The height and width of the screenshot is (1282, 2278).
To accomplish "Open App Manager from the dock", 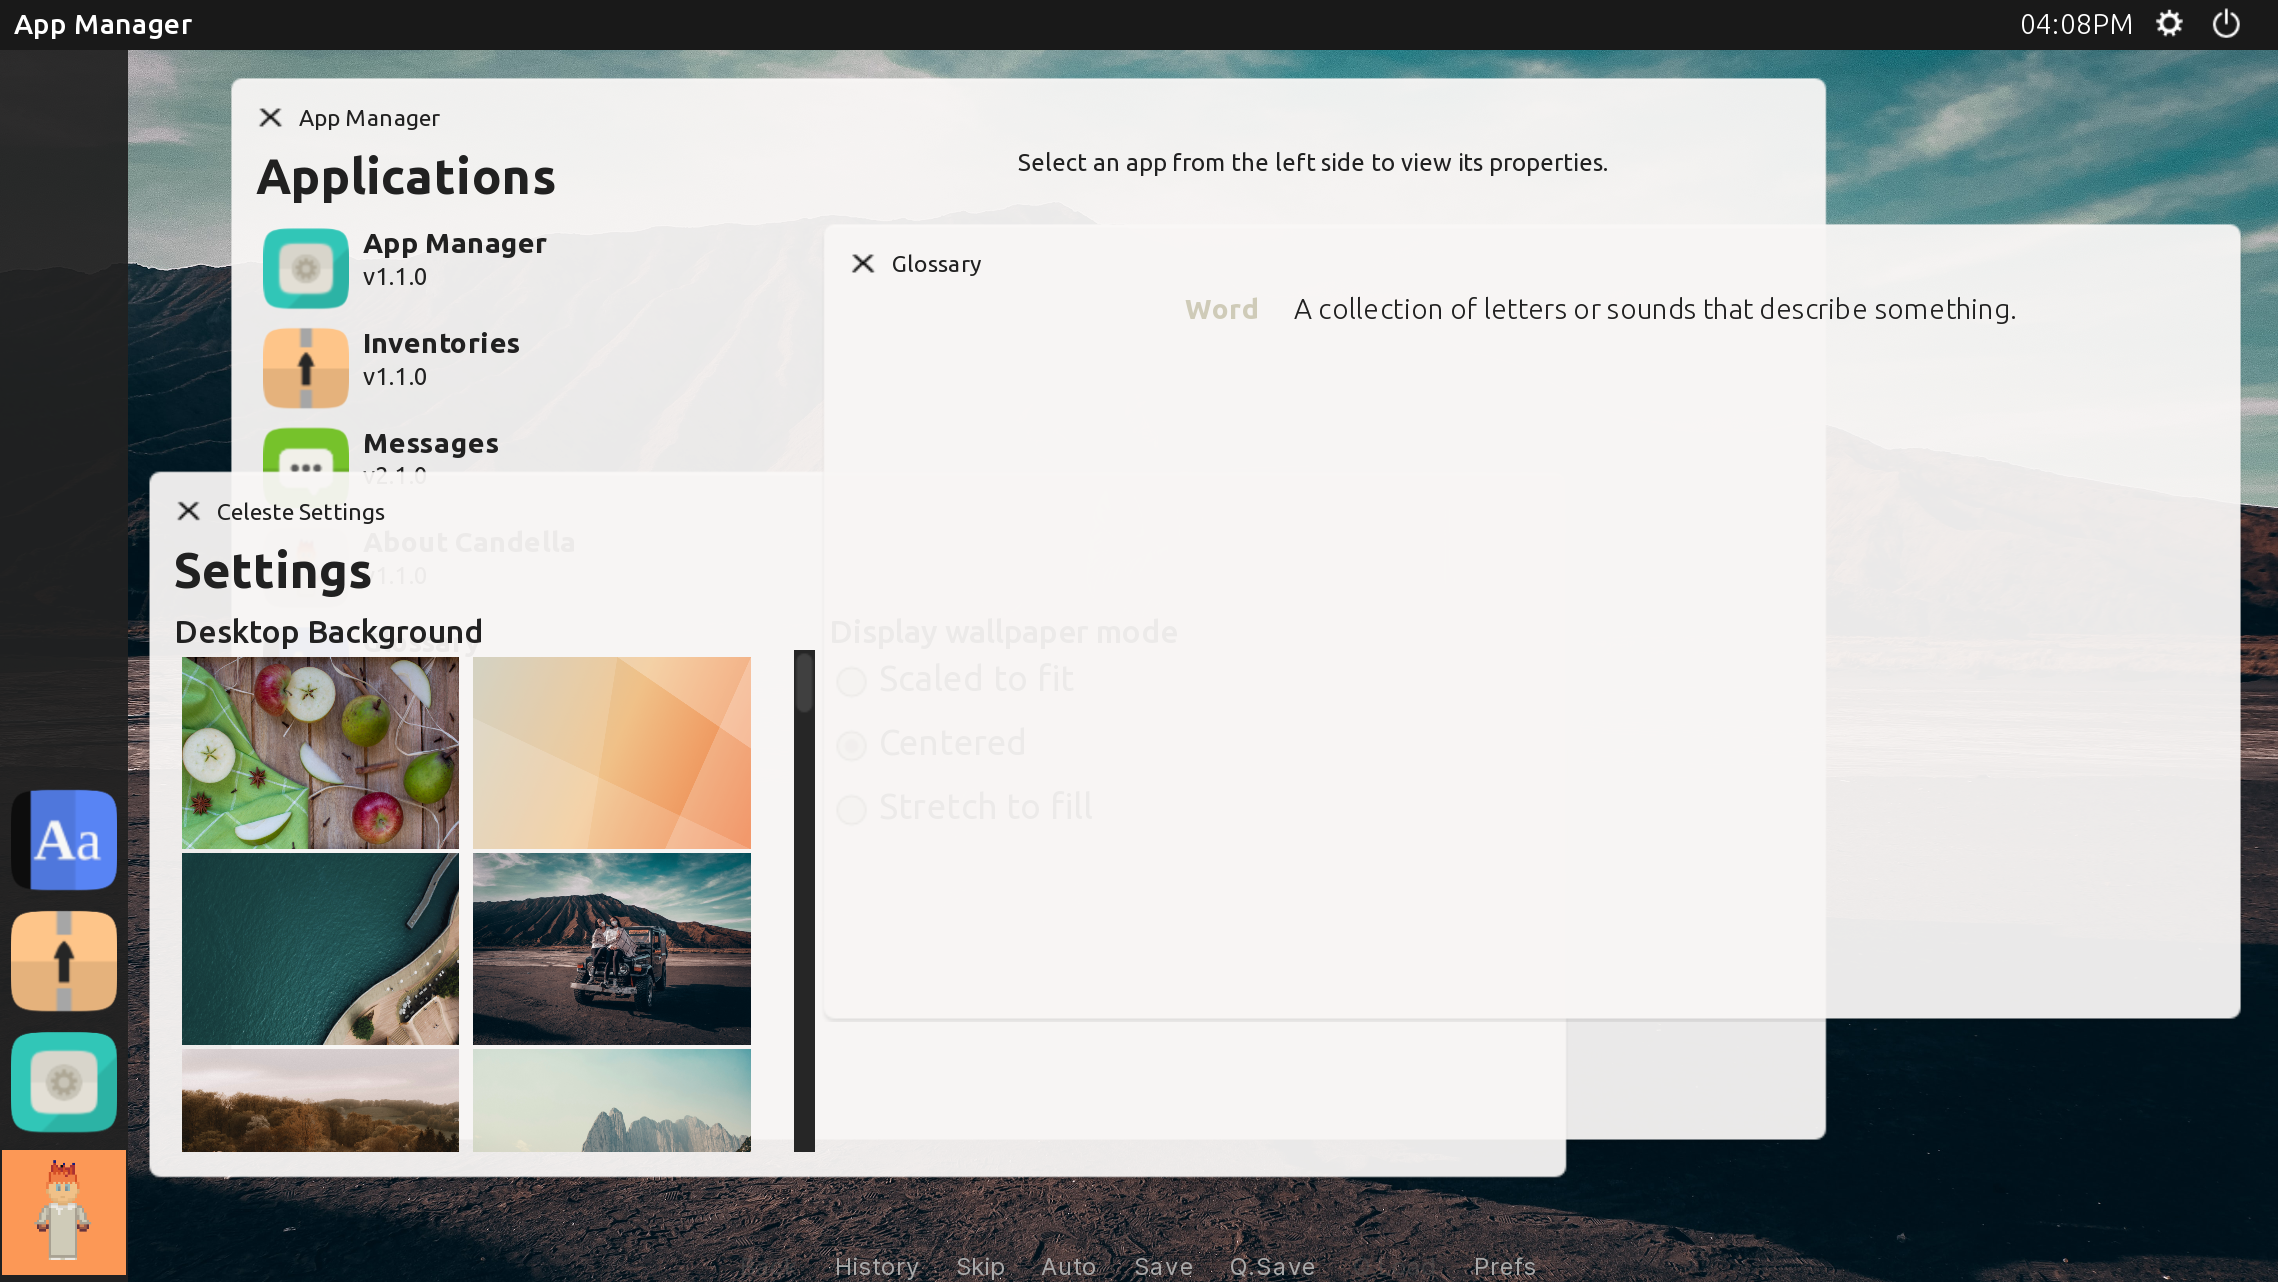I will coord(64,1082).
